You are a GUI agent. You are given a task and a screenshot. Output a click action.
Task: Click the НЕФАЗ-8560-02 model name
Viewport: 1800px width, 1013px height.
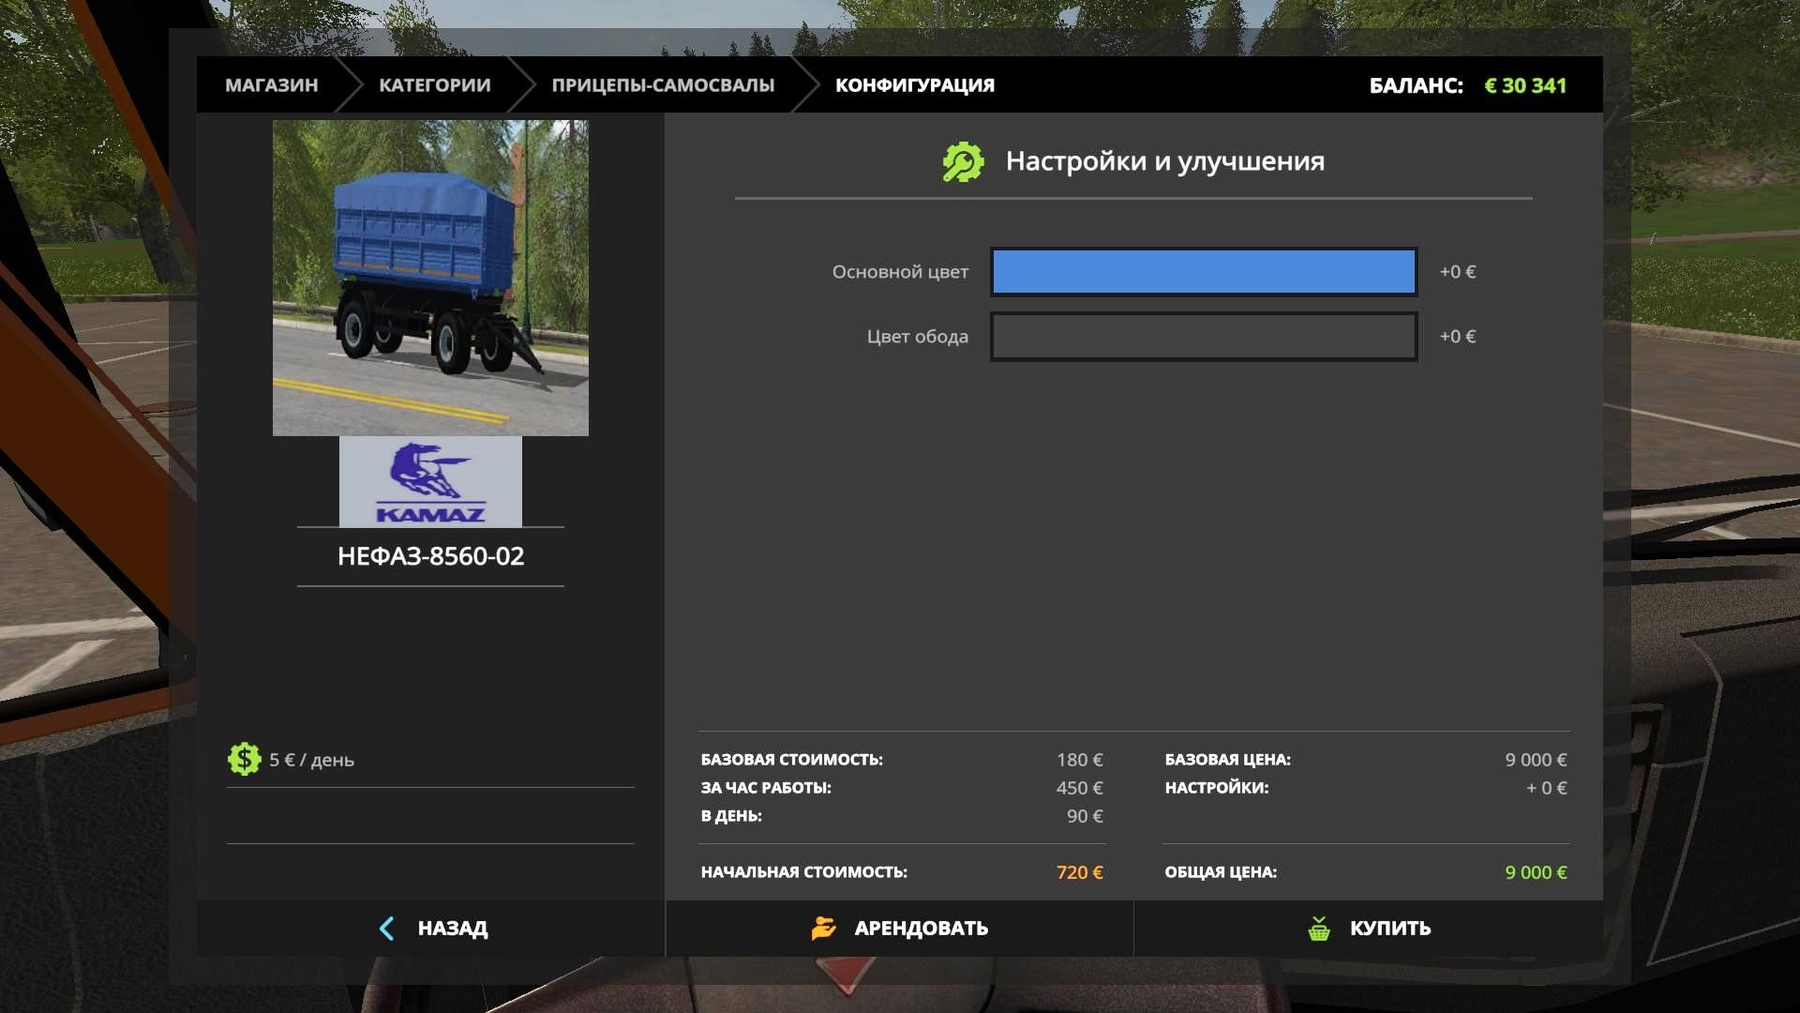[x=430, y=556]
